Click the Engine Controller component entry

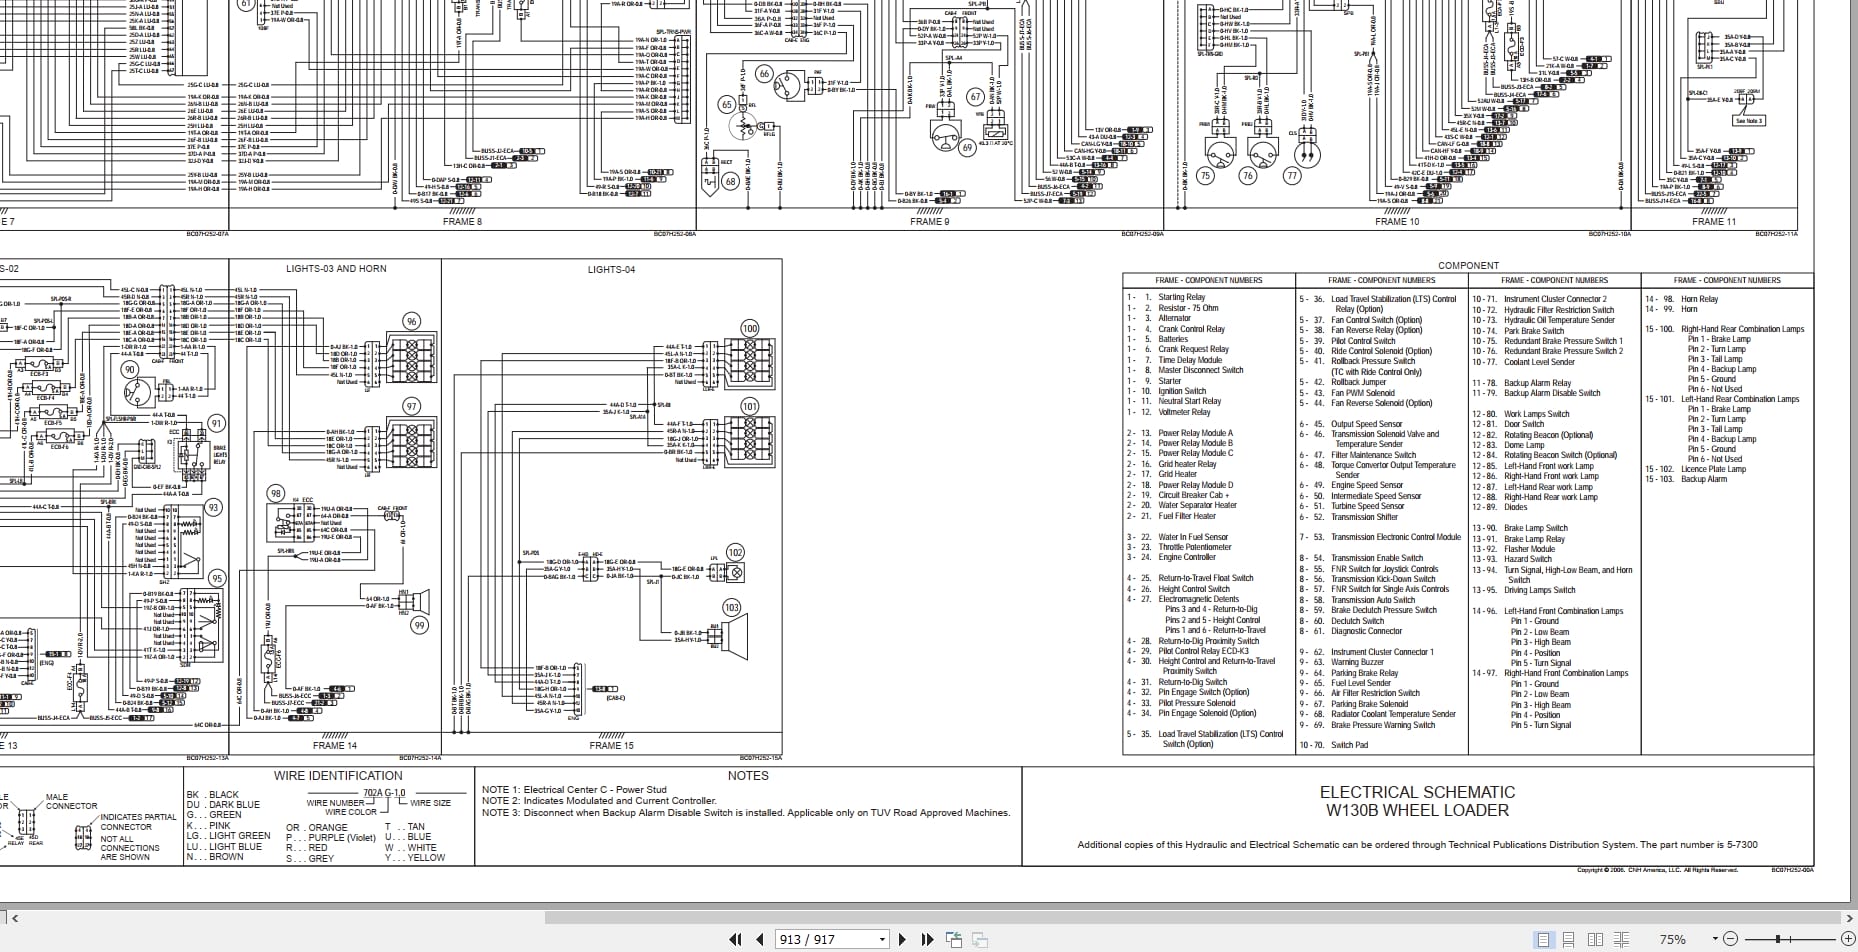(x=1171, y=557)
